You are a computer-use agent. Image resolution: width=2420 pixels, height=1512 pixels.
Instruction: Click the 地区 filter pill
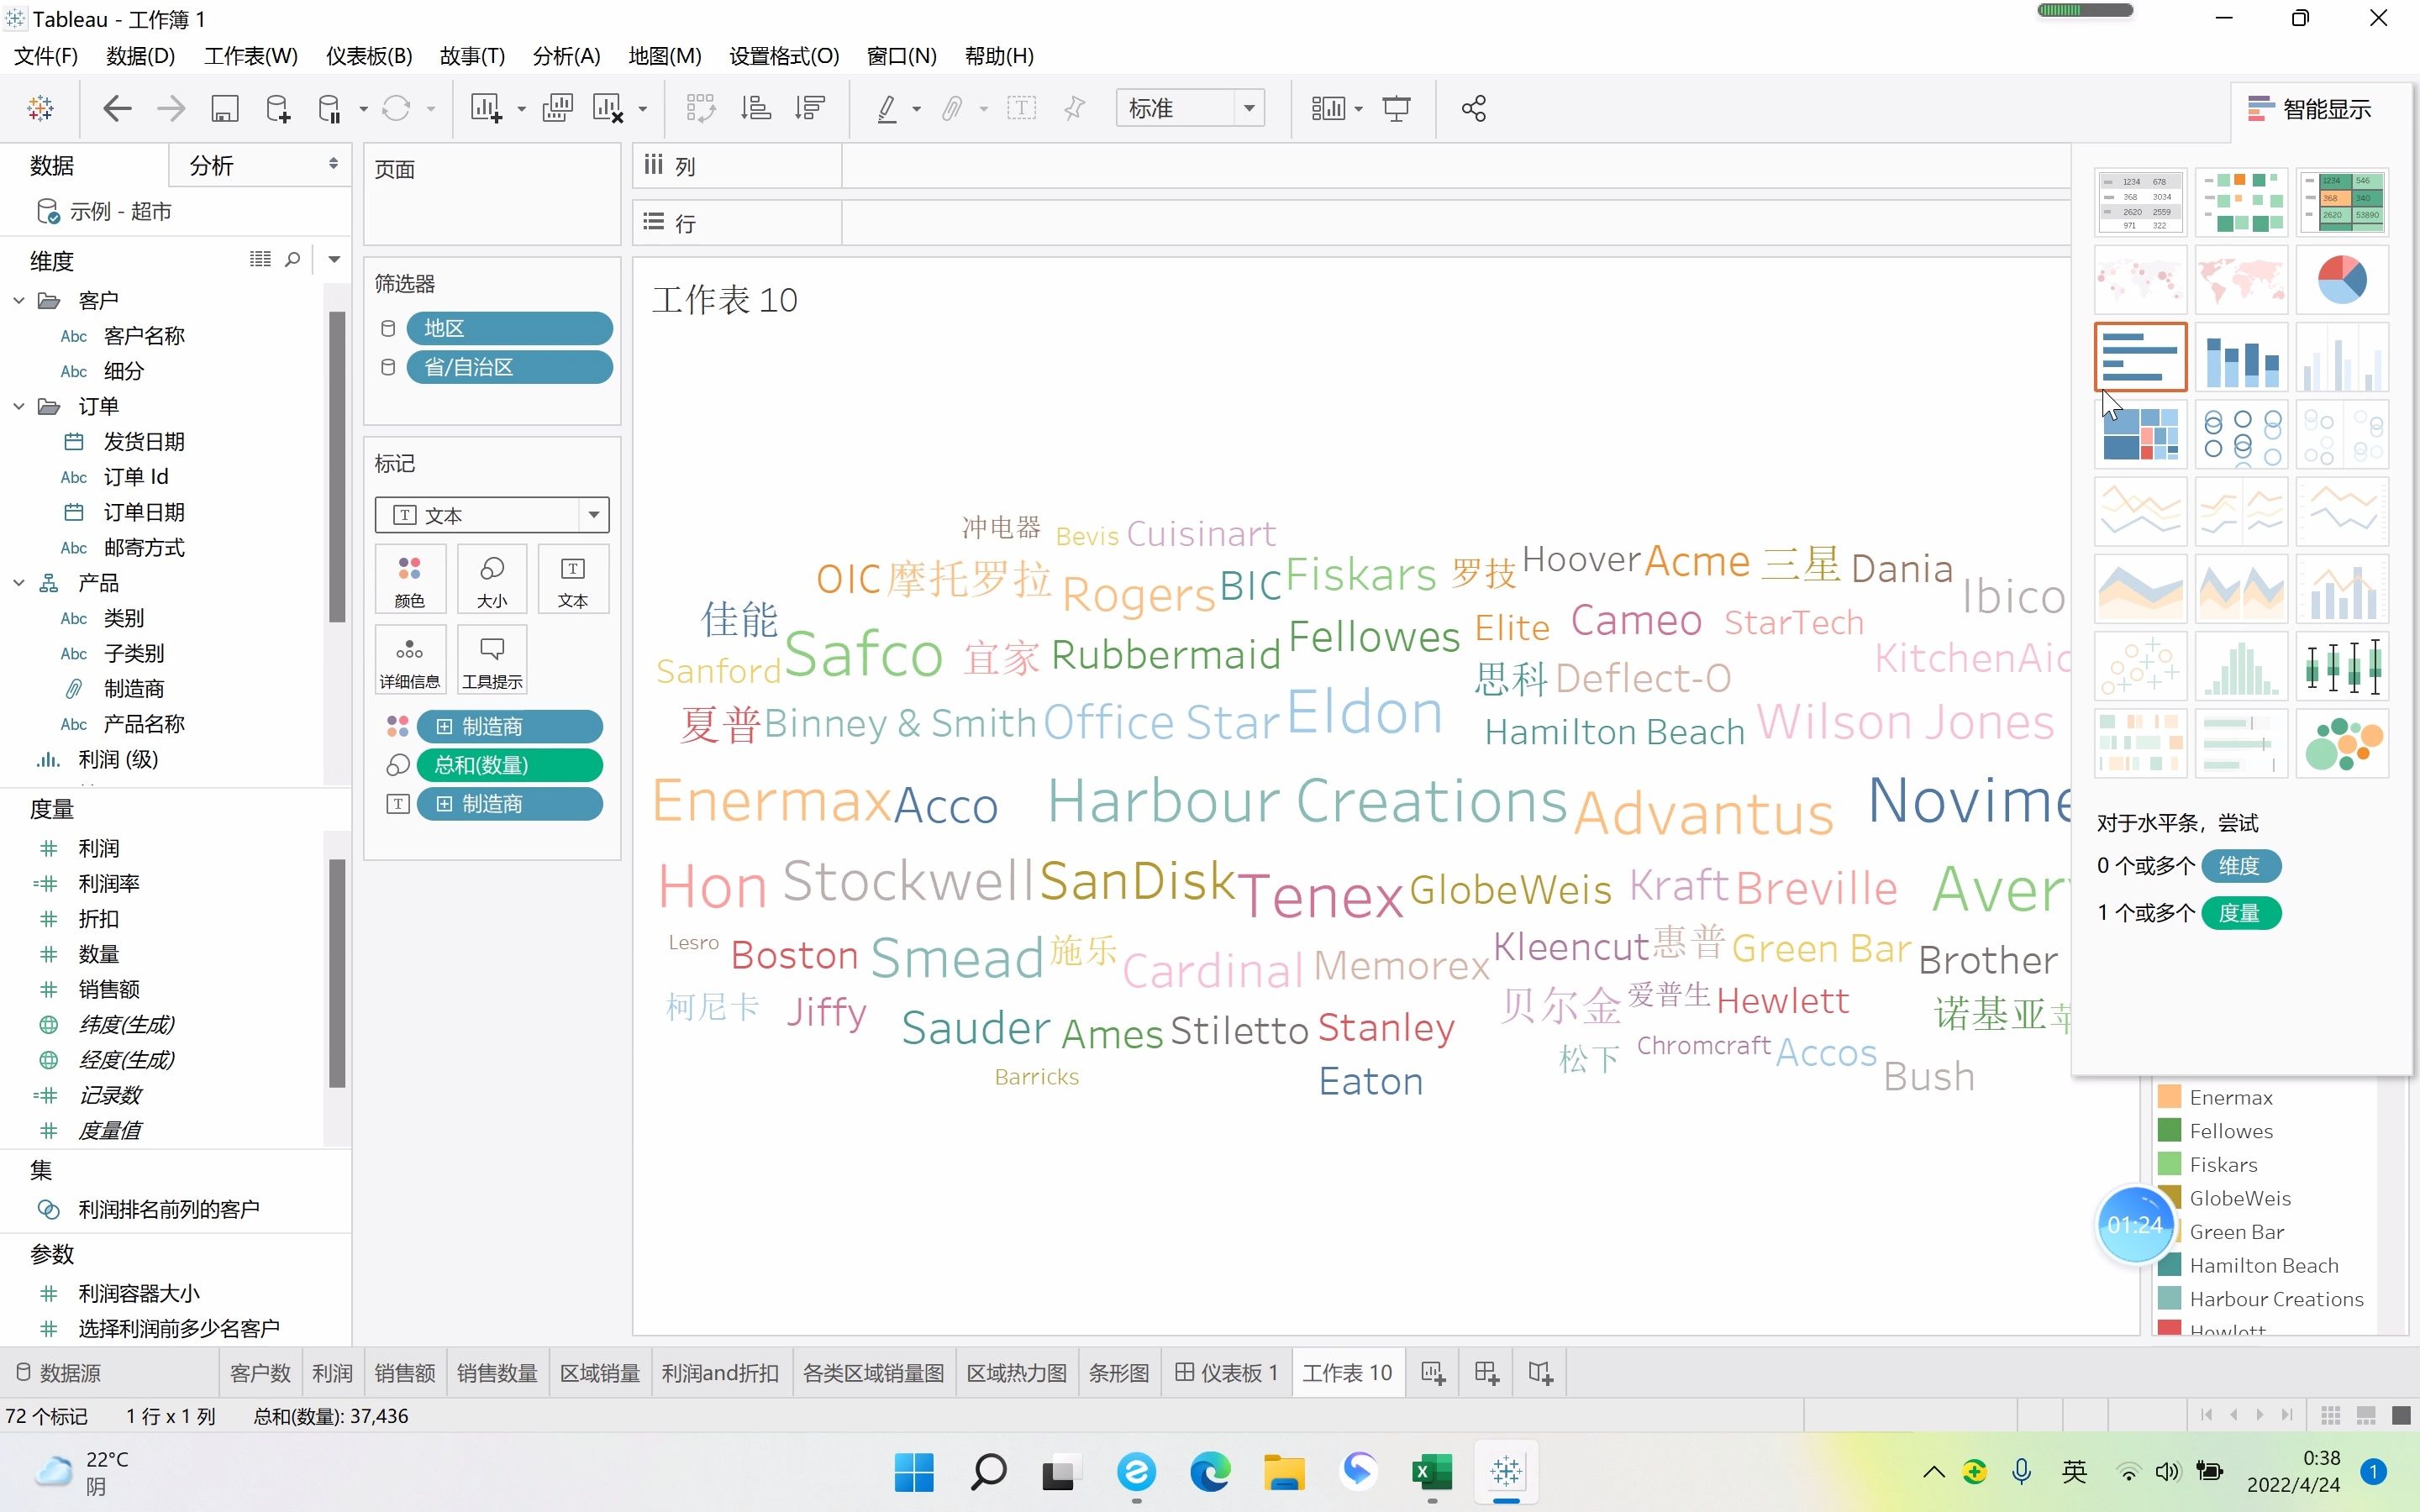(510, 328)
